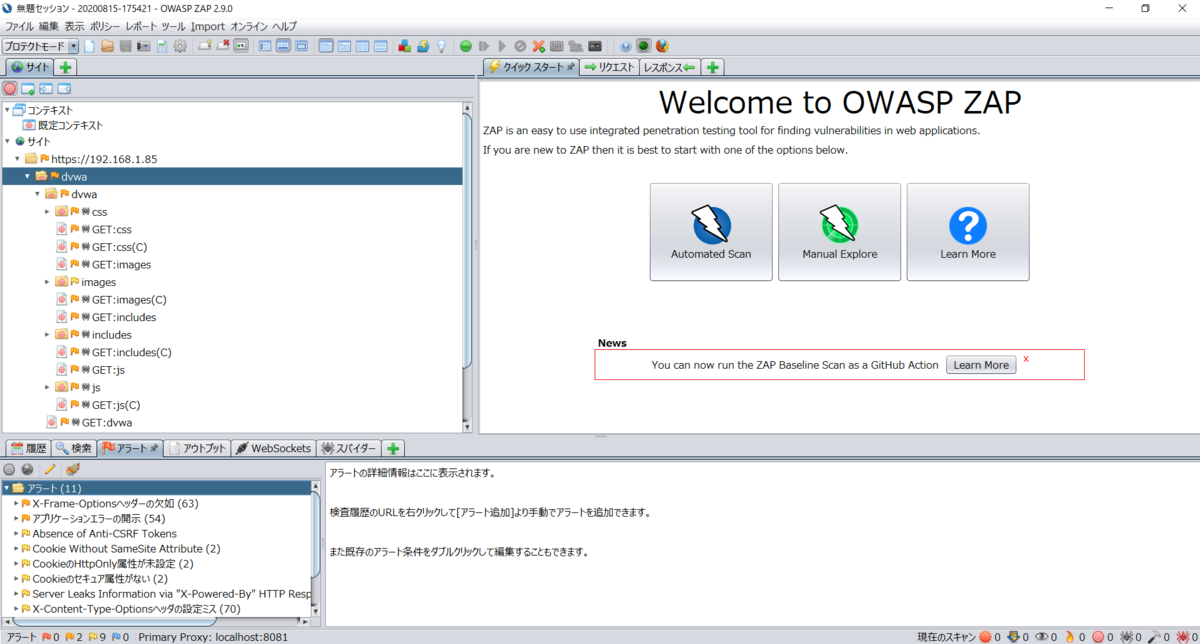Open Manual Explore
1200x644 pixels.
click(839, 232)
